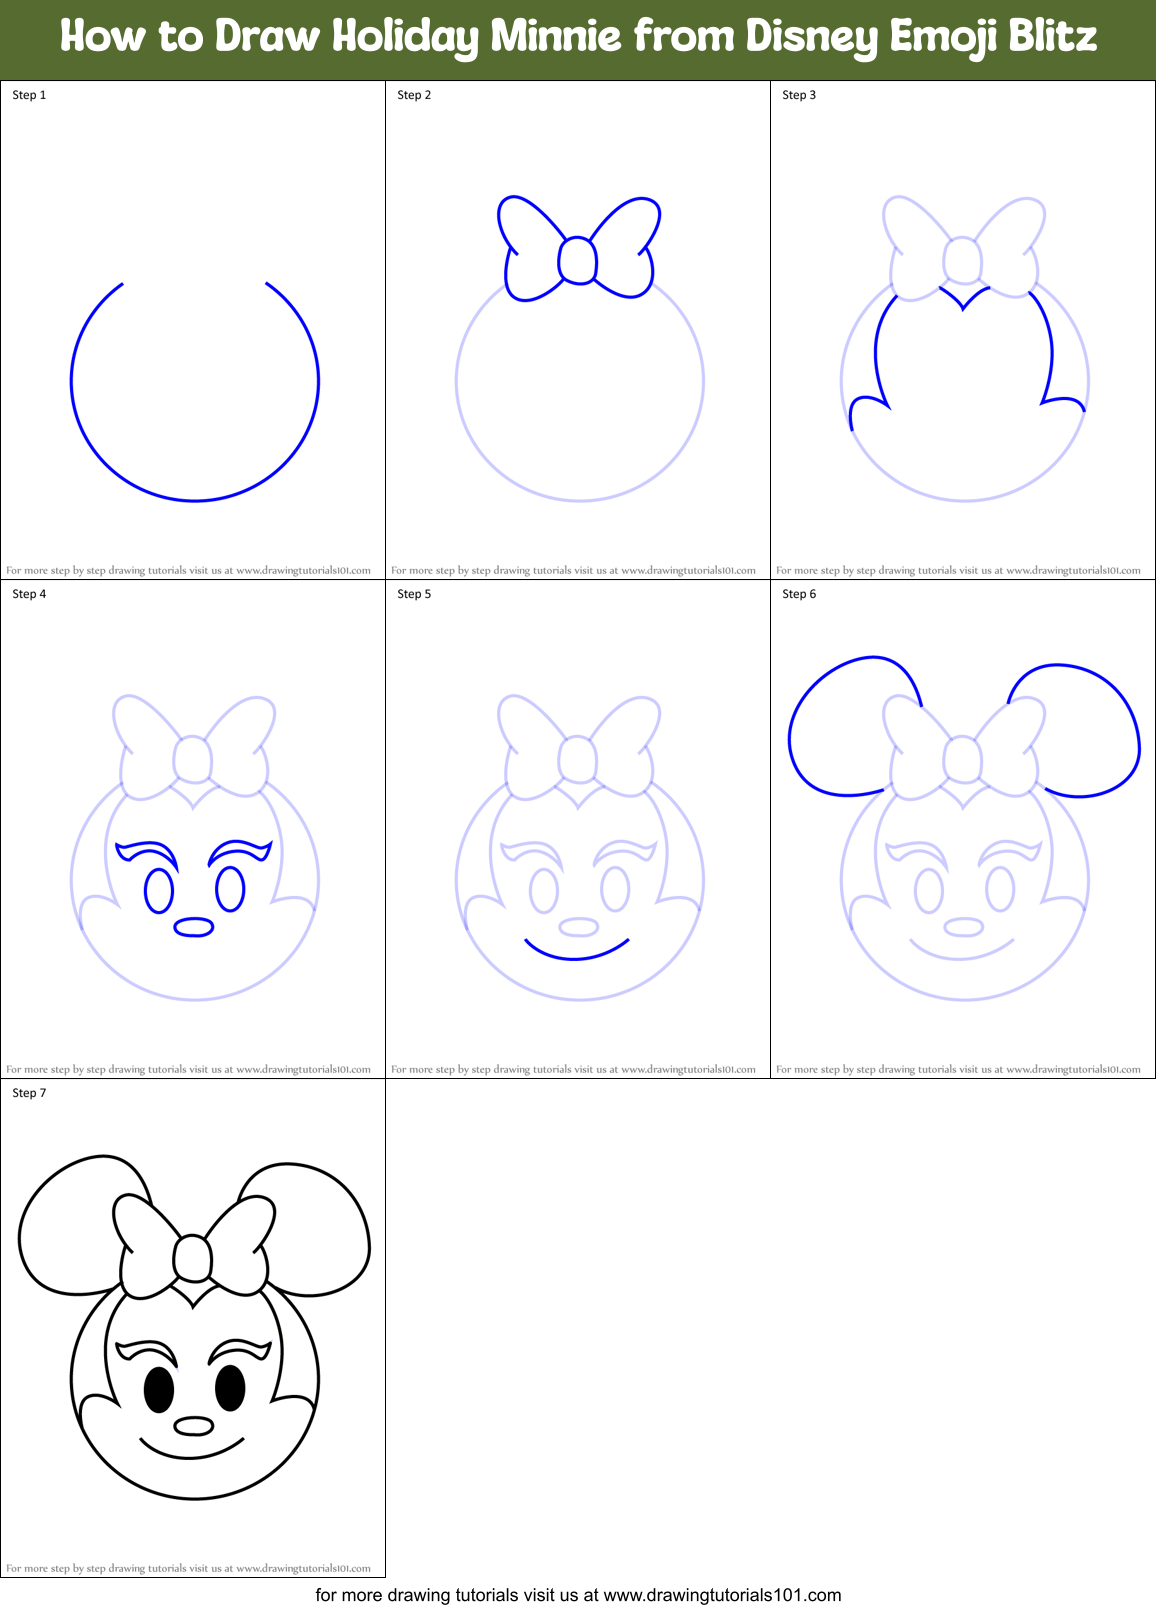1156x1608 pixels.
Task: Open Step 2 drawing with blue bow
Action: (580, 348)
